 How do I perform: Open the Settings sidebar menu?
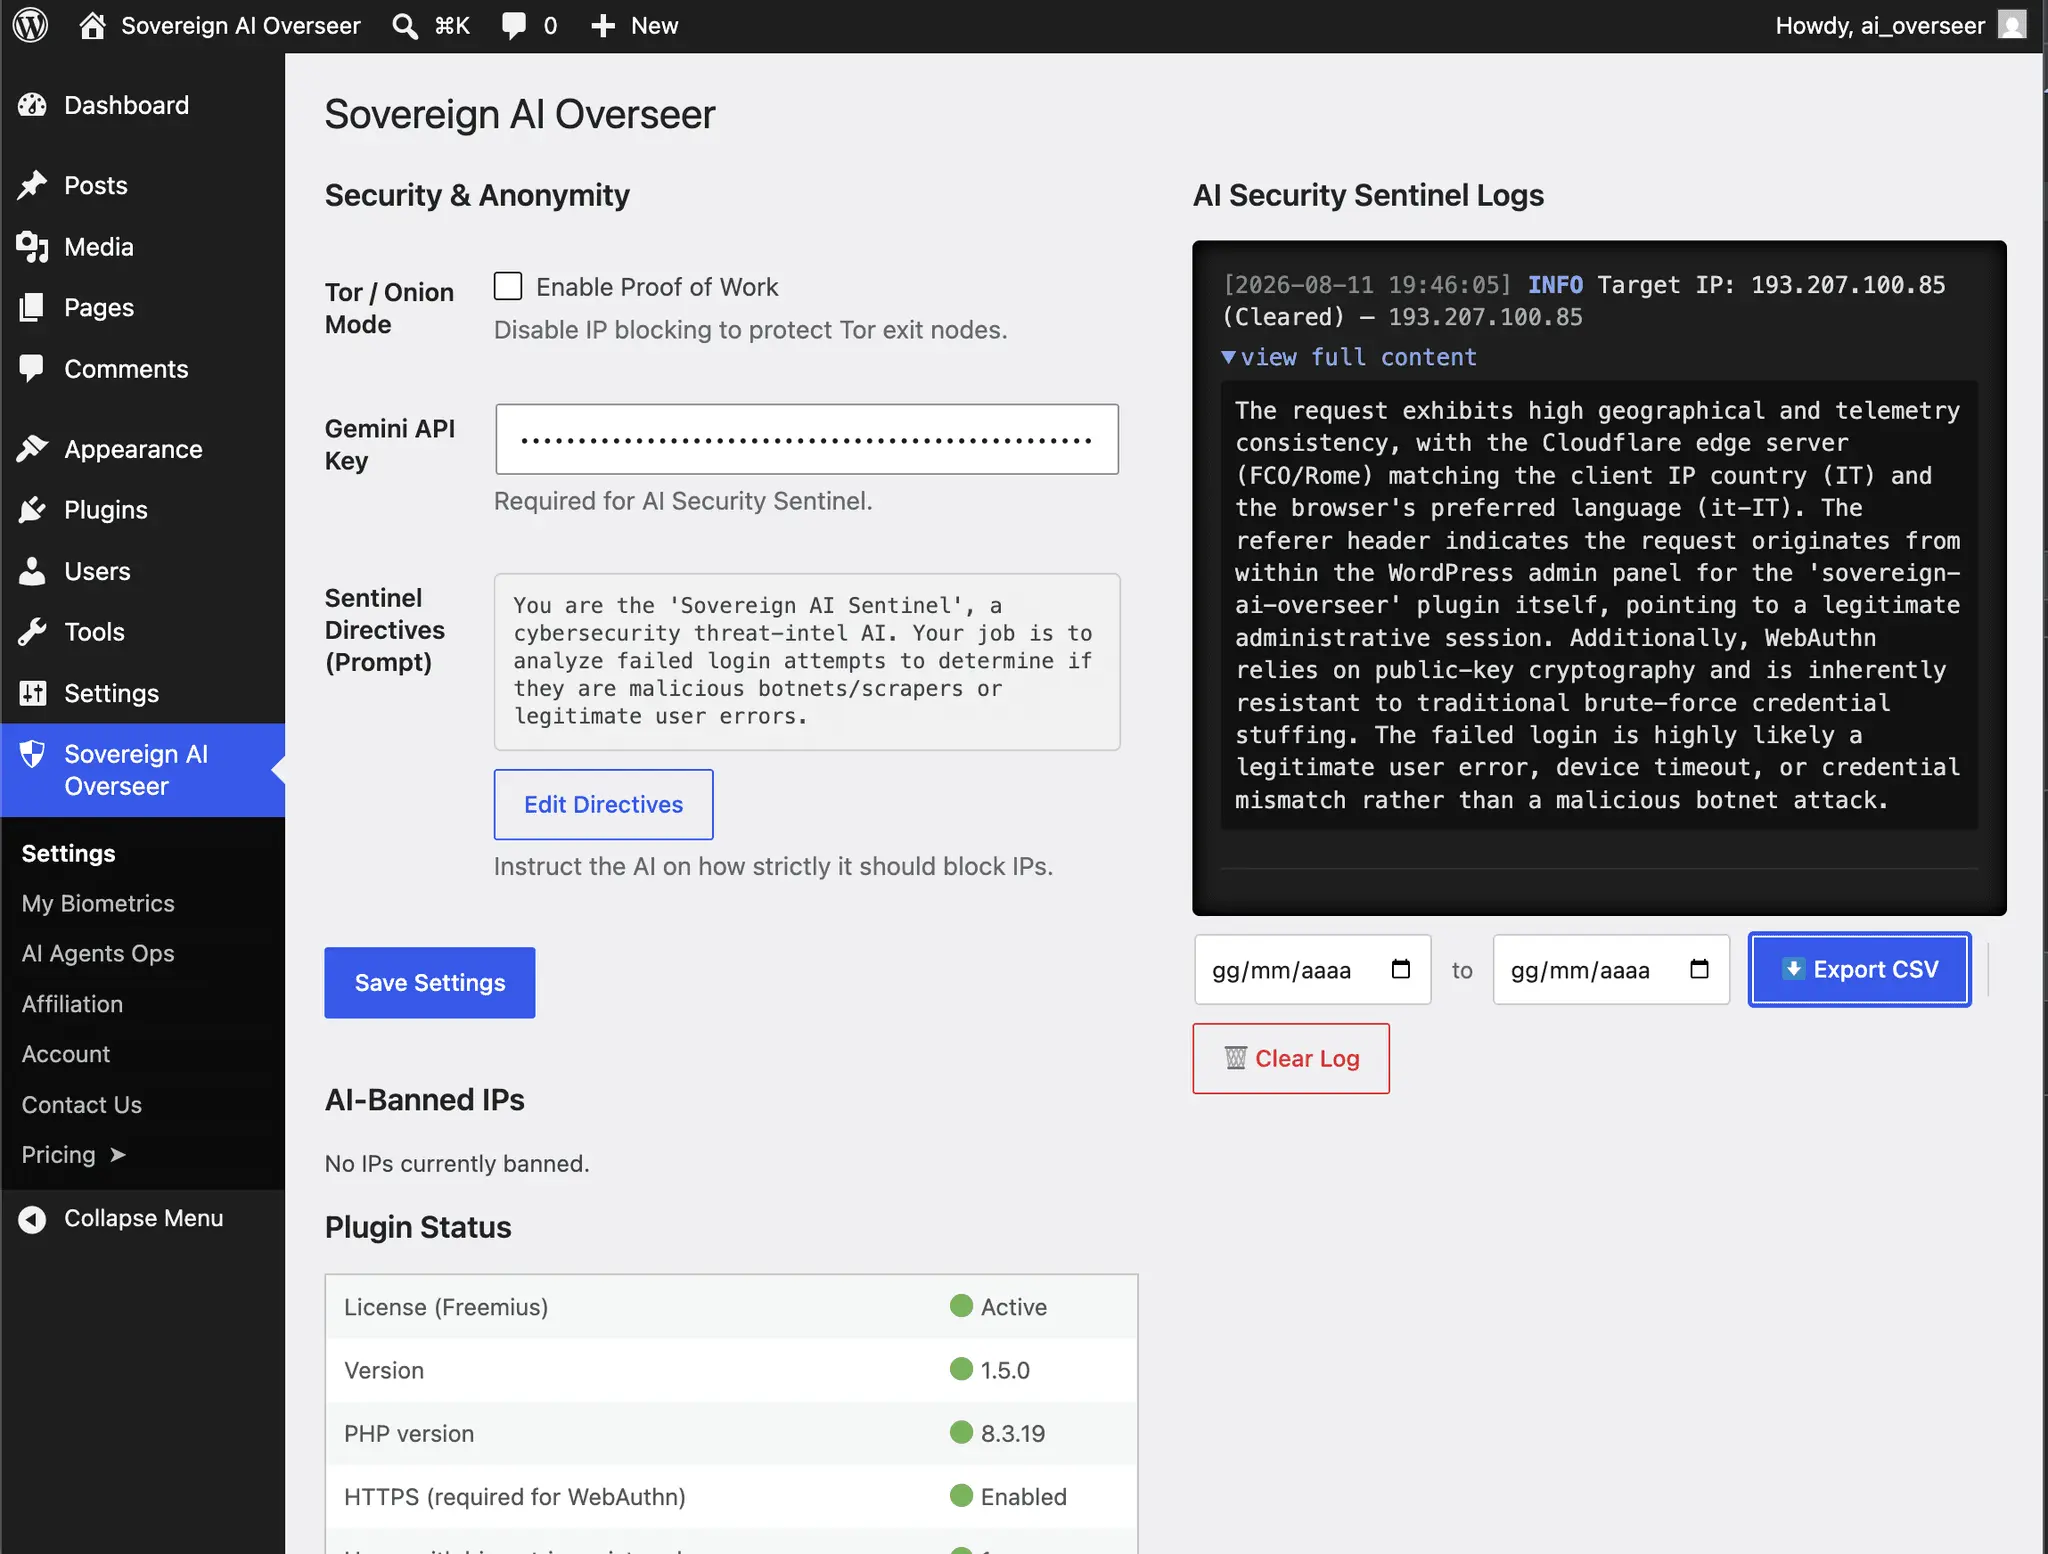[x=111, y=693]
